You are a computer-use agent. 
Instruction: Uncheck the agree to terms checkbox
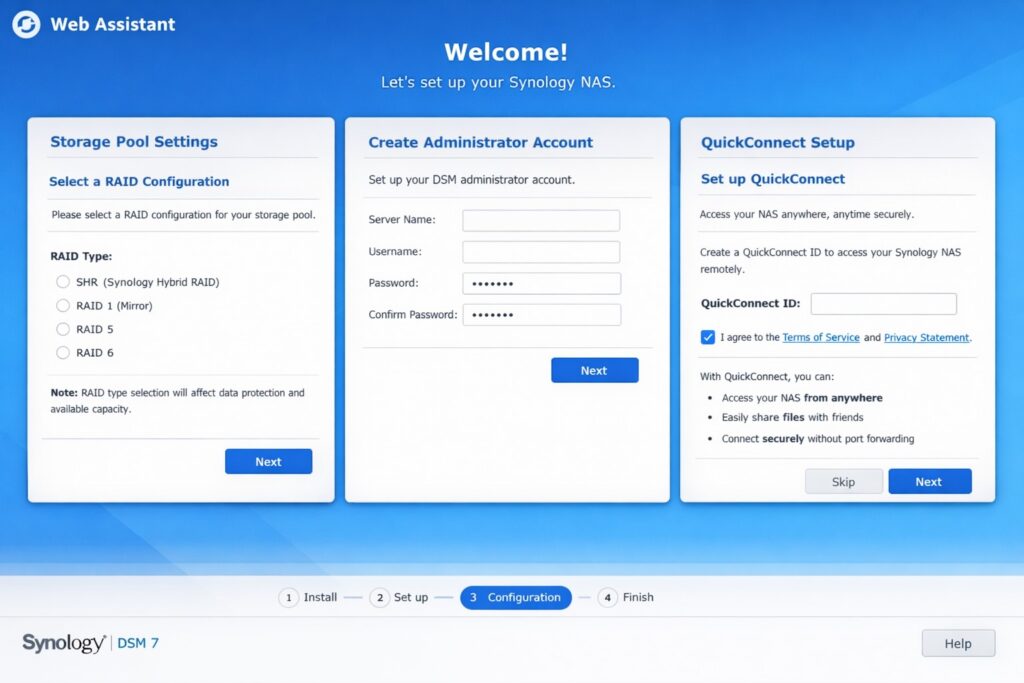point(707,337)
